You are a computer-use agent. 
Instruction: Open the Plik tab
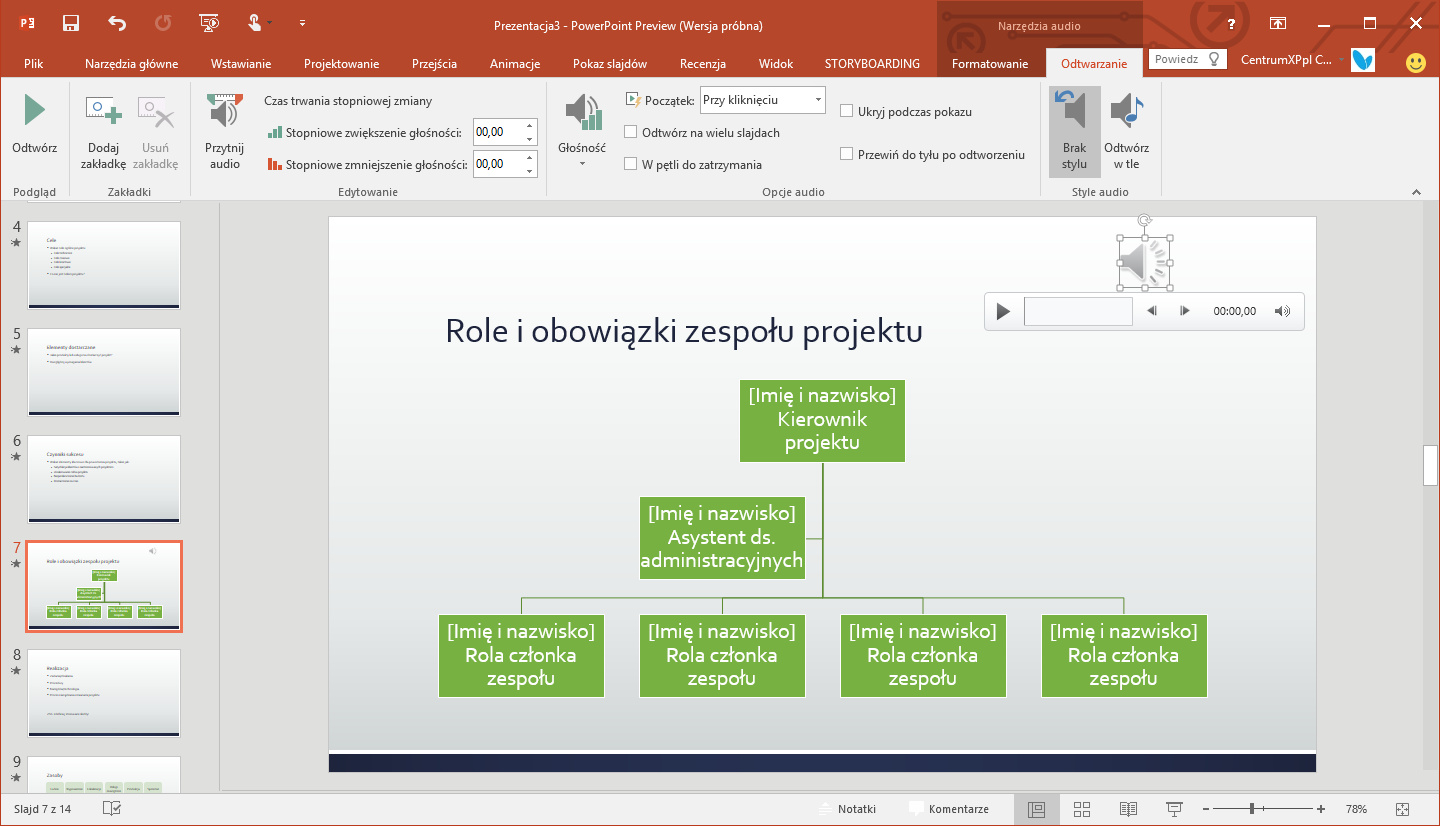tap(33, 63)
